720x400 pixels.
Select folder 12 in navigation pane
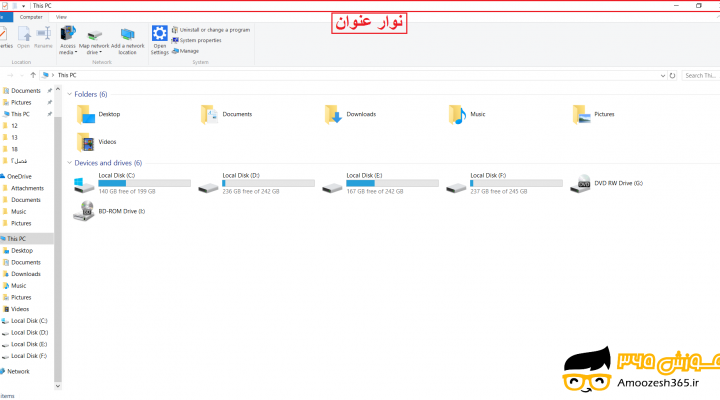coord(14,126)
